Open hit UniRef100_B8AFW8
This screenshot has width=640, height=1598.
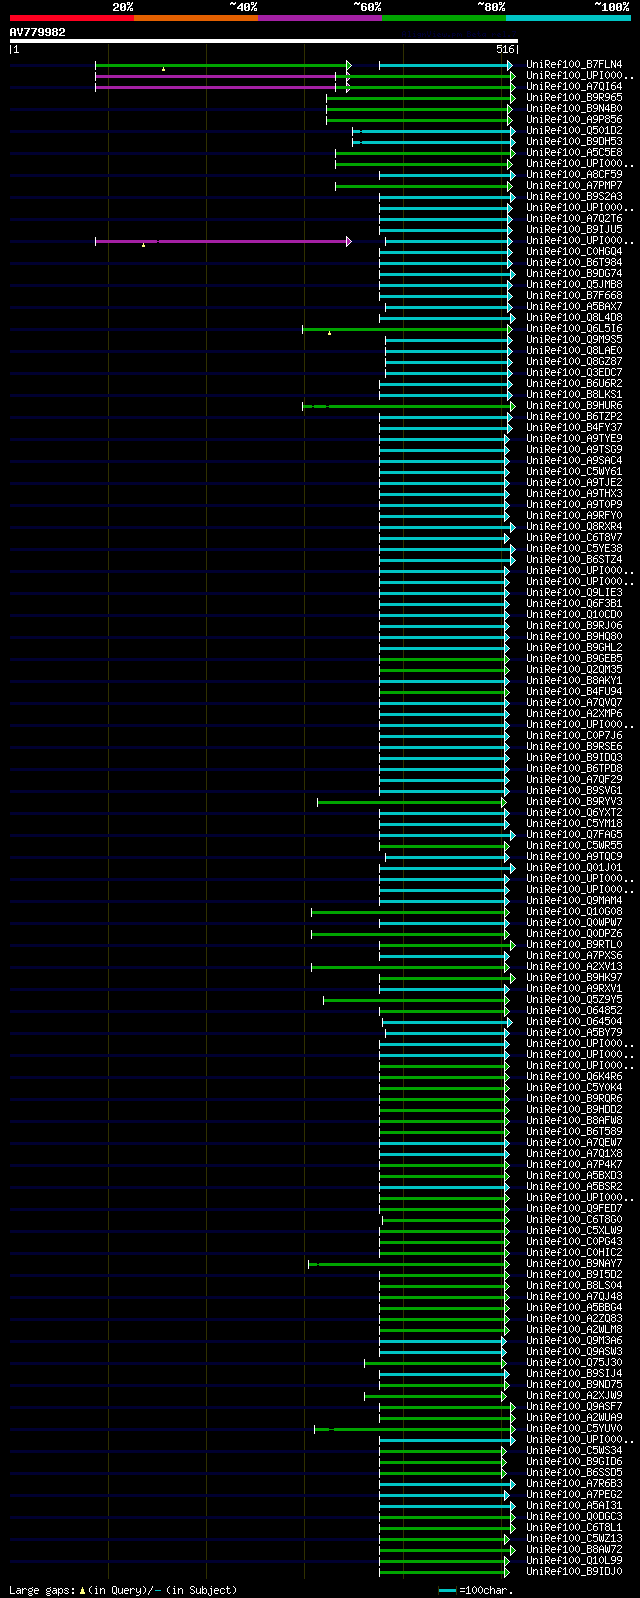574,1121
